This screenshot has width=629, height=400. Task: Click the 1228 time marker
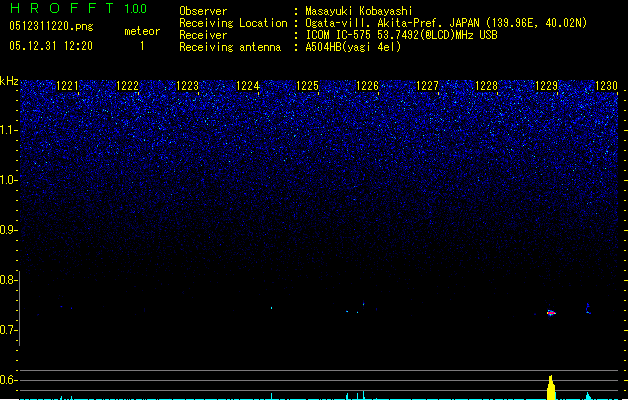coord(487,86)
